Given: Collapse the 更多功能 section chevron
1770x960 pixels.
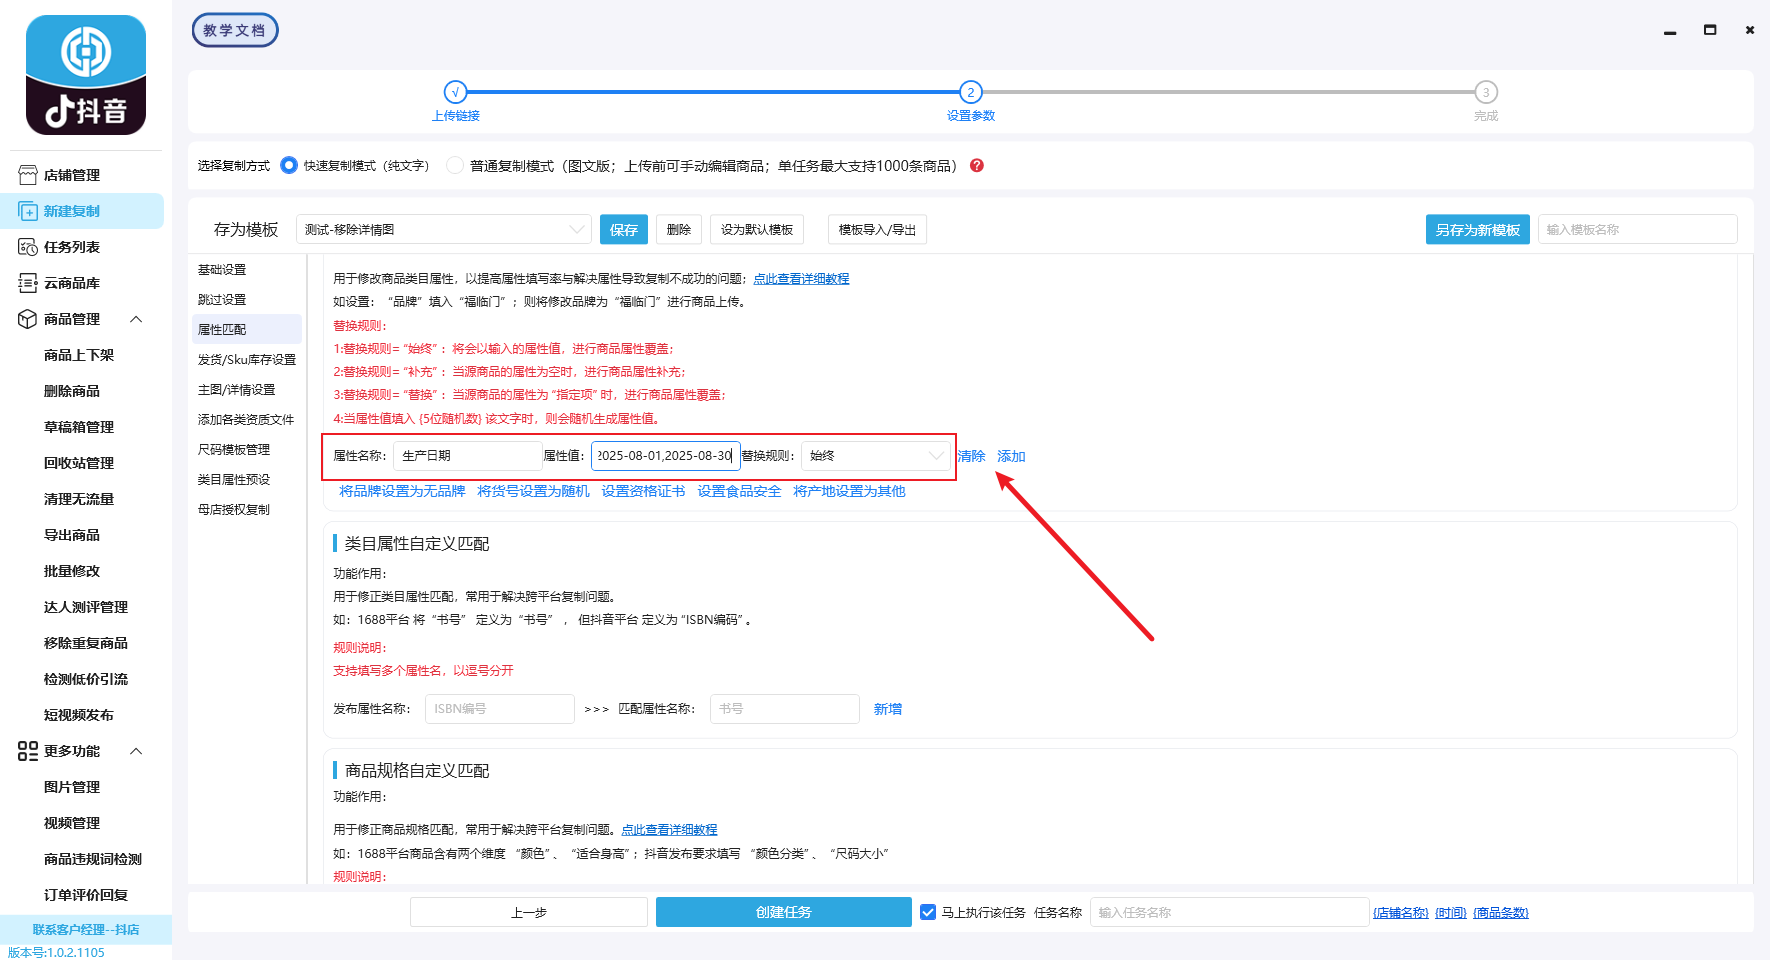Looking at the screenshot, I should (136, 751).
